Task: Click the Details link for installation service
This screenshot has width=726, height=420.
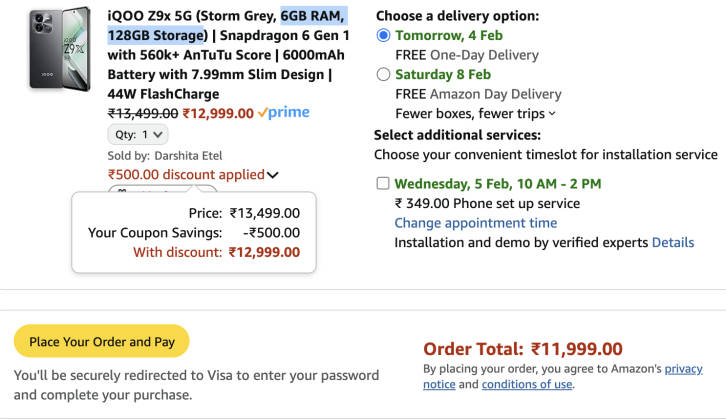Action: tap(673, 243)
